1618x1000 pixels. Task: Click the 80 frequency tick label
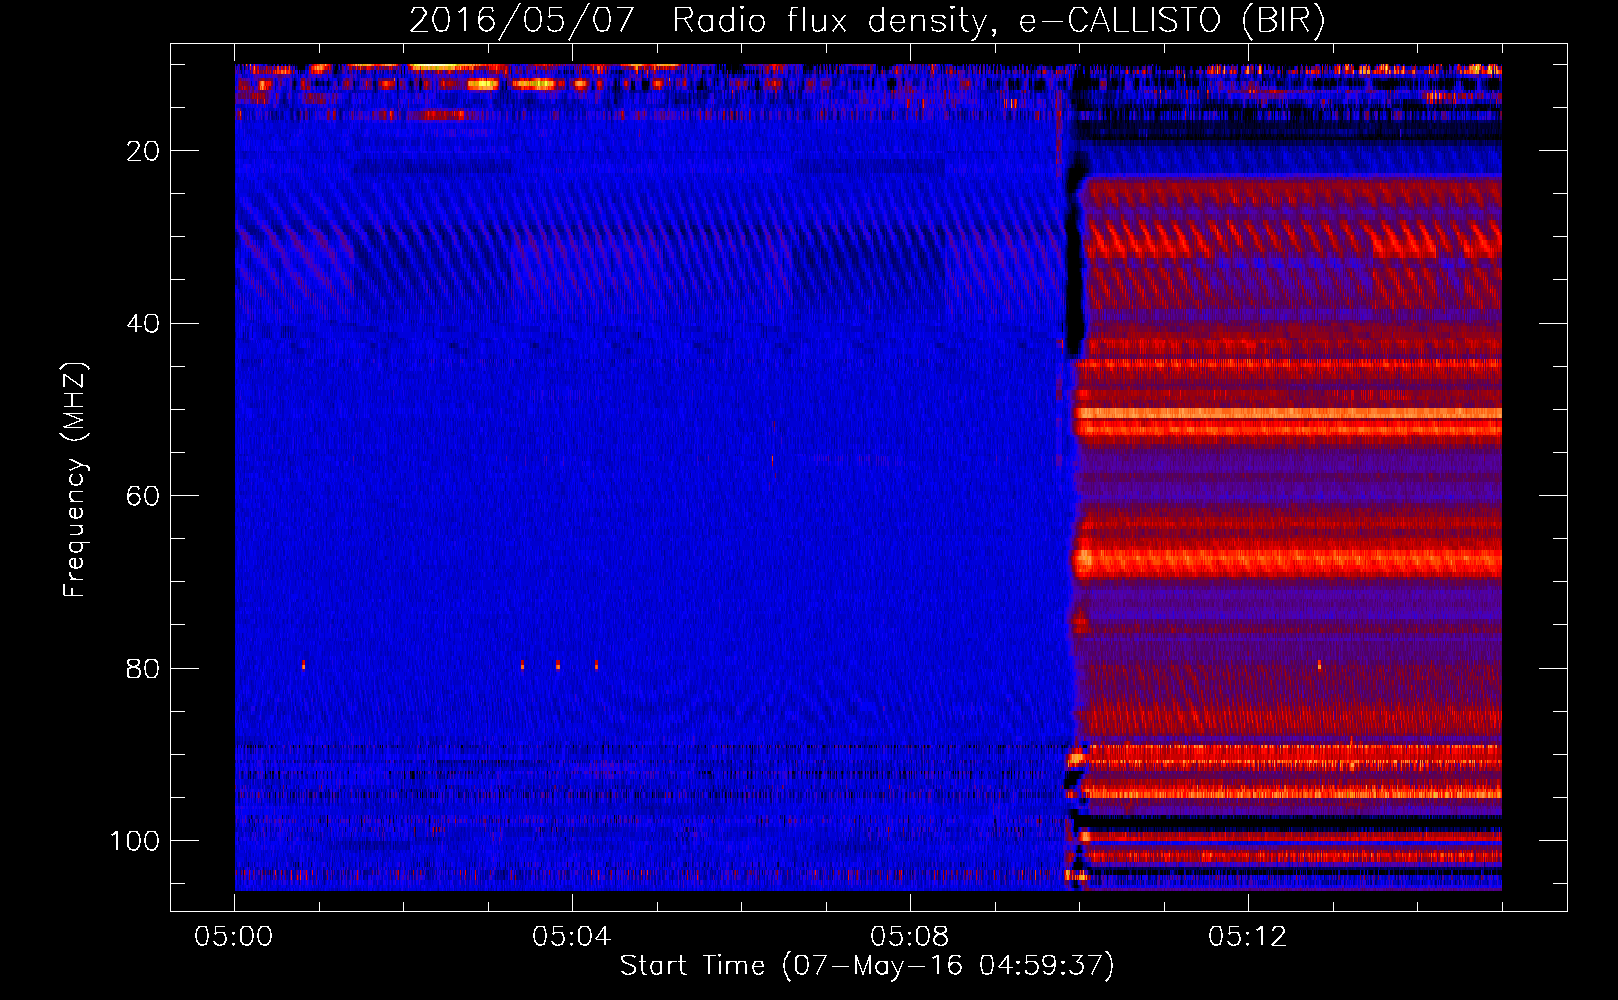144,668
